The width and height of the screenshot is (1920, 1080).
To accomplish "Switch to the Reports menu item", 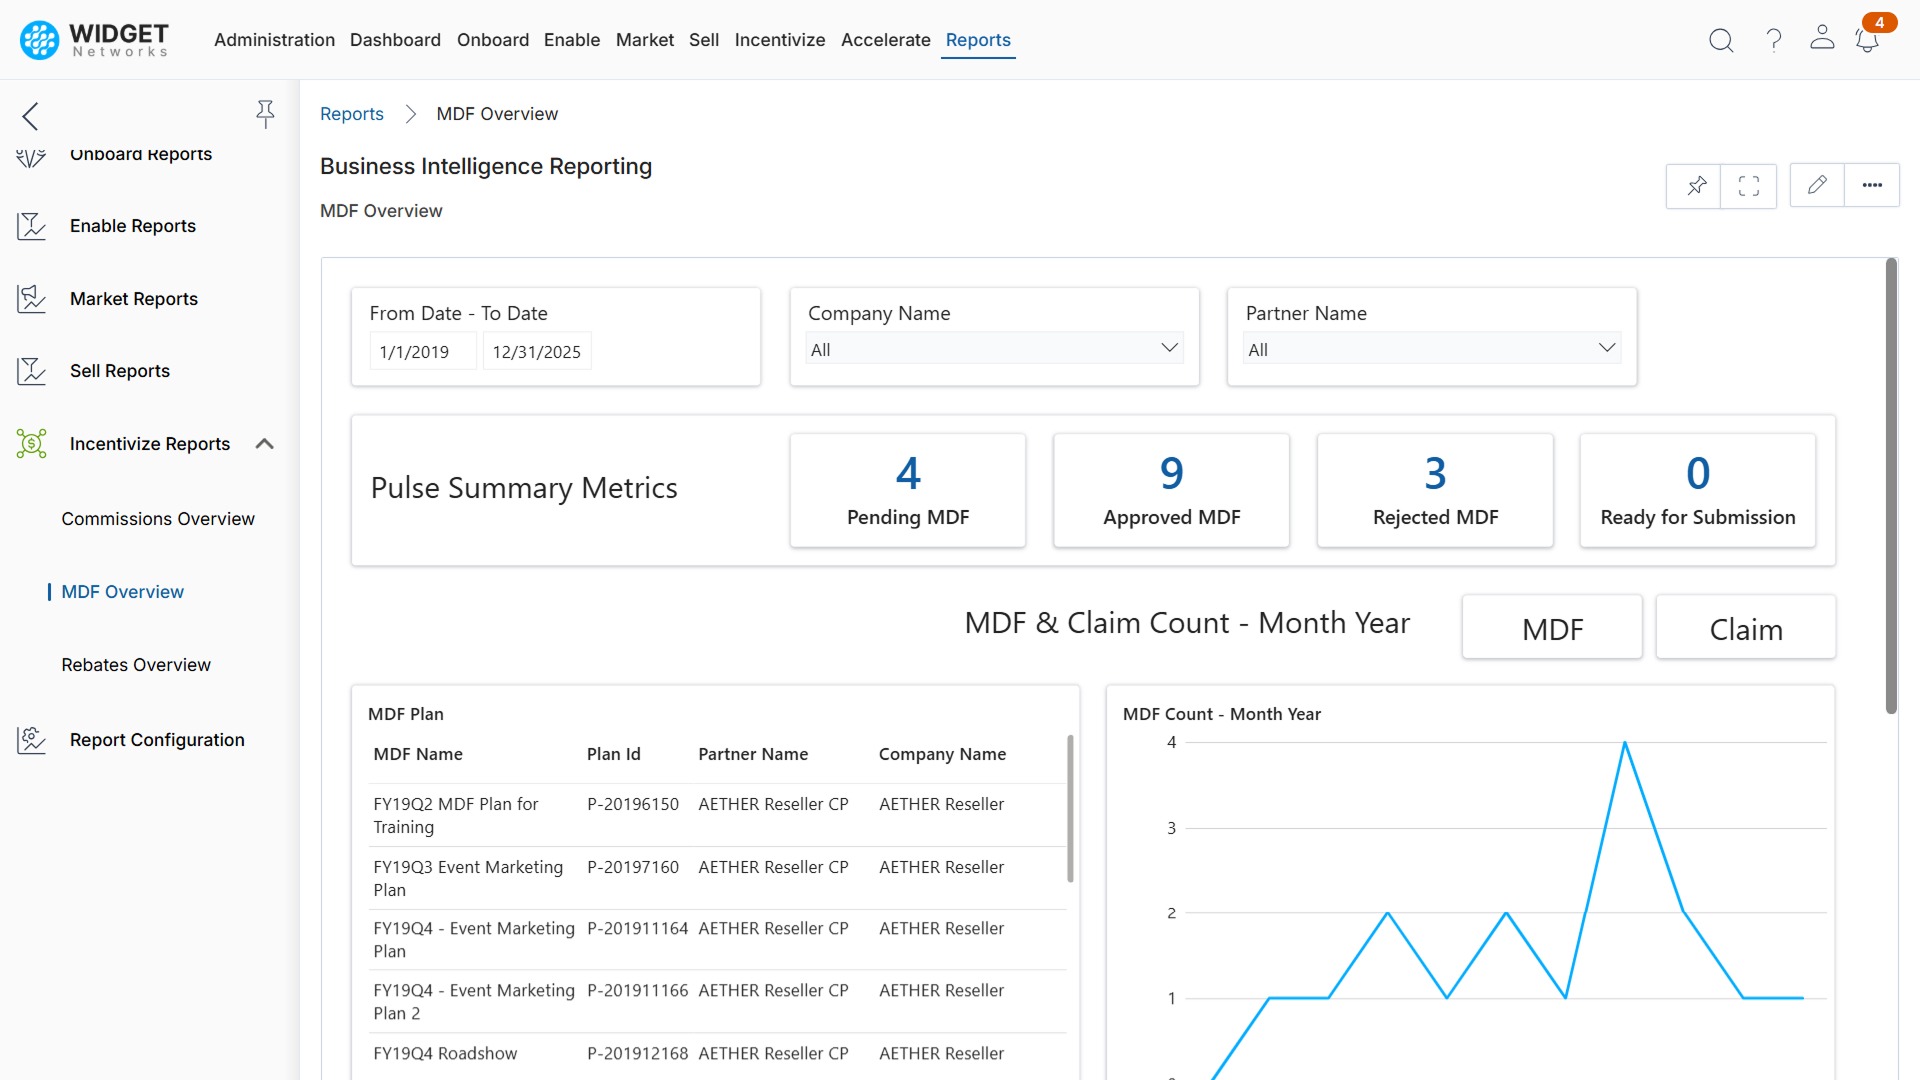I will click(978, 40).
